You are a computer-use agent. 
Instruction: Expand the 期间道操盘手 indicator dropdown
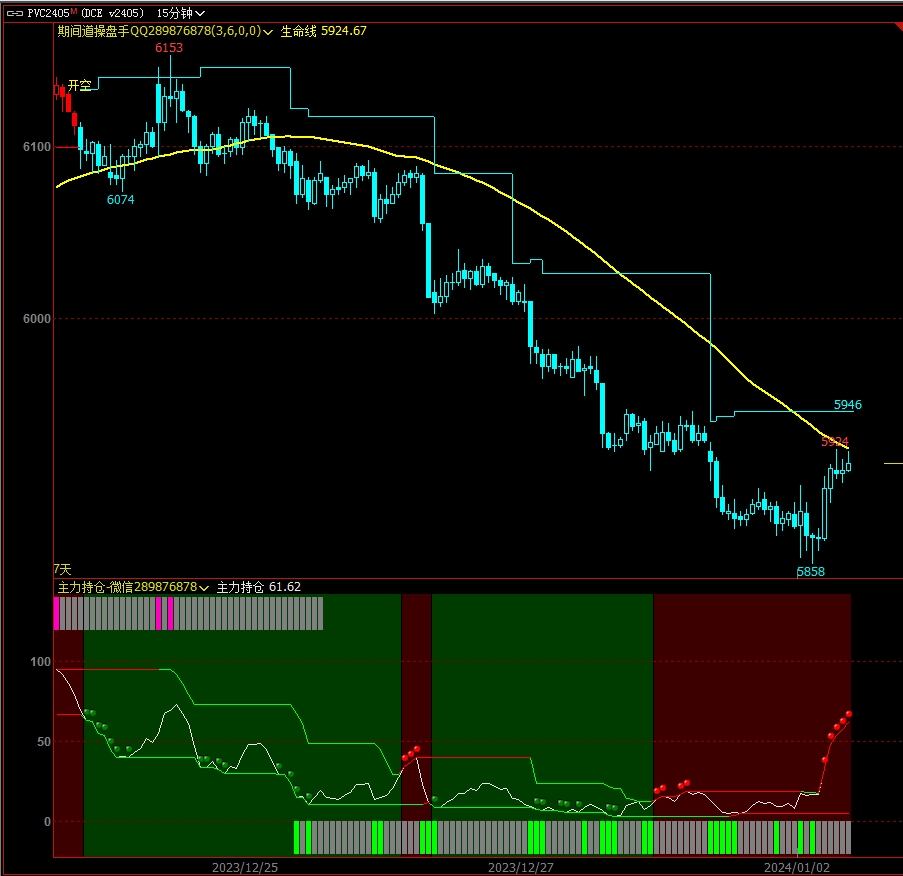click(268, 32)
